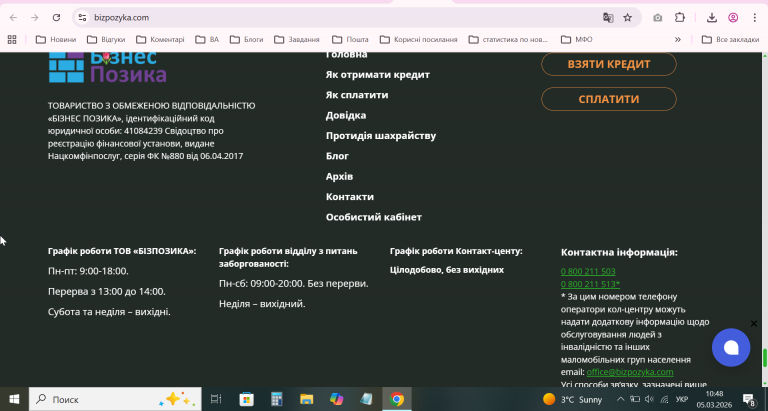This screenshot has width=768, height=411.
Task: Open Особистий кабінет footer link
Action: [x=374, y=217]
